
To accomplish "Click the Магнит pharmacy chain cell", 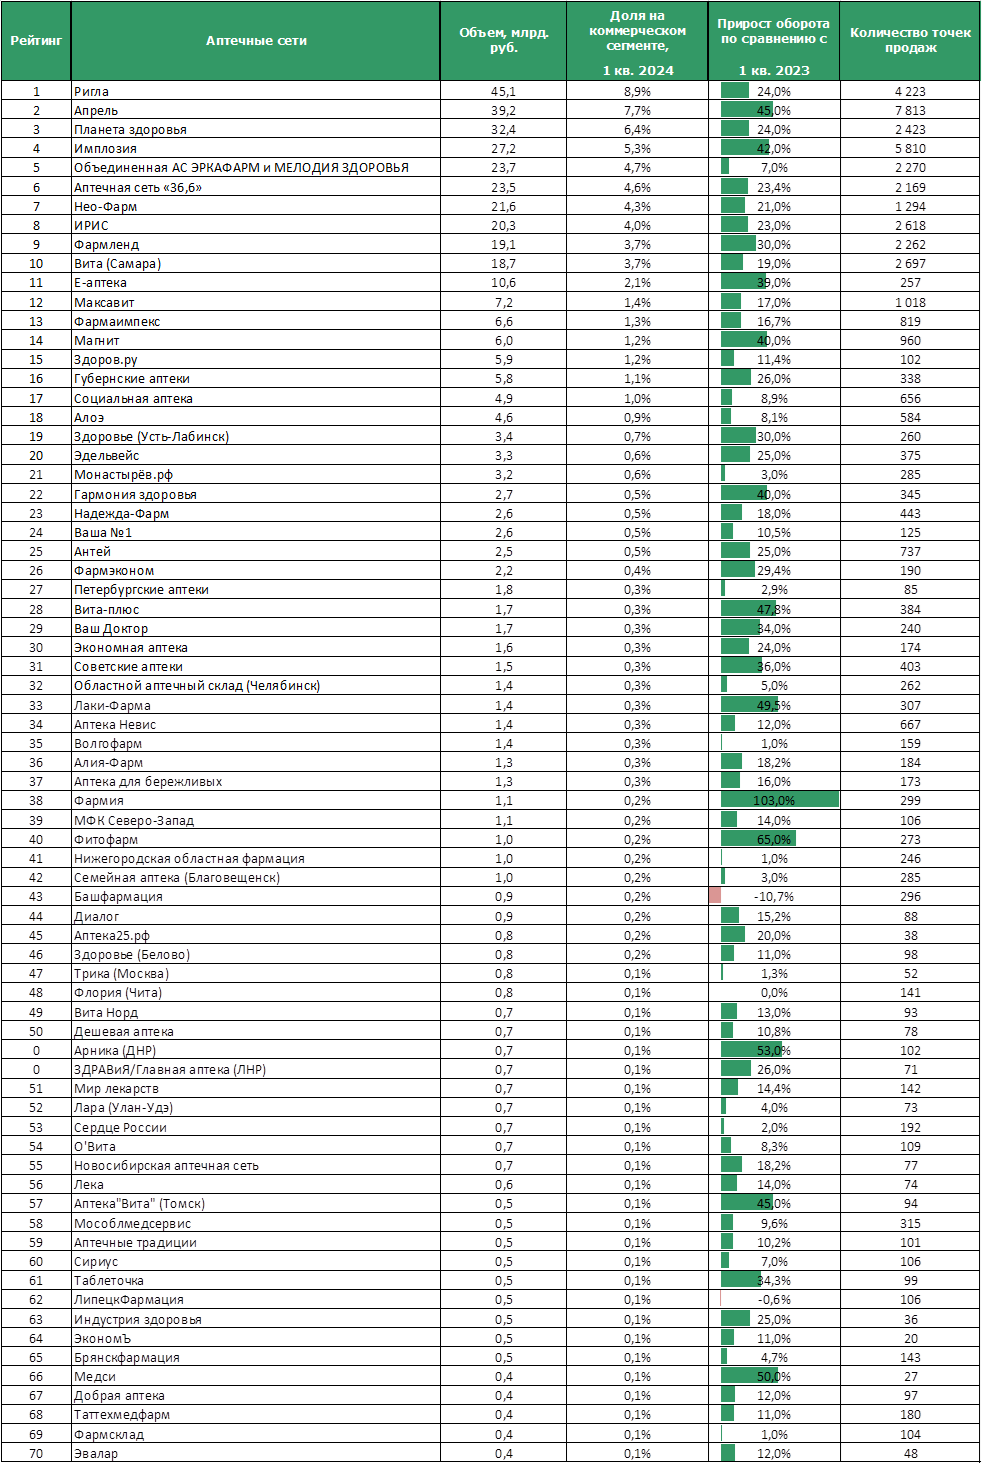I will coord(256,340).
